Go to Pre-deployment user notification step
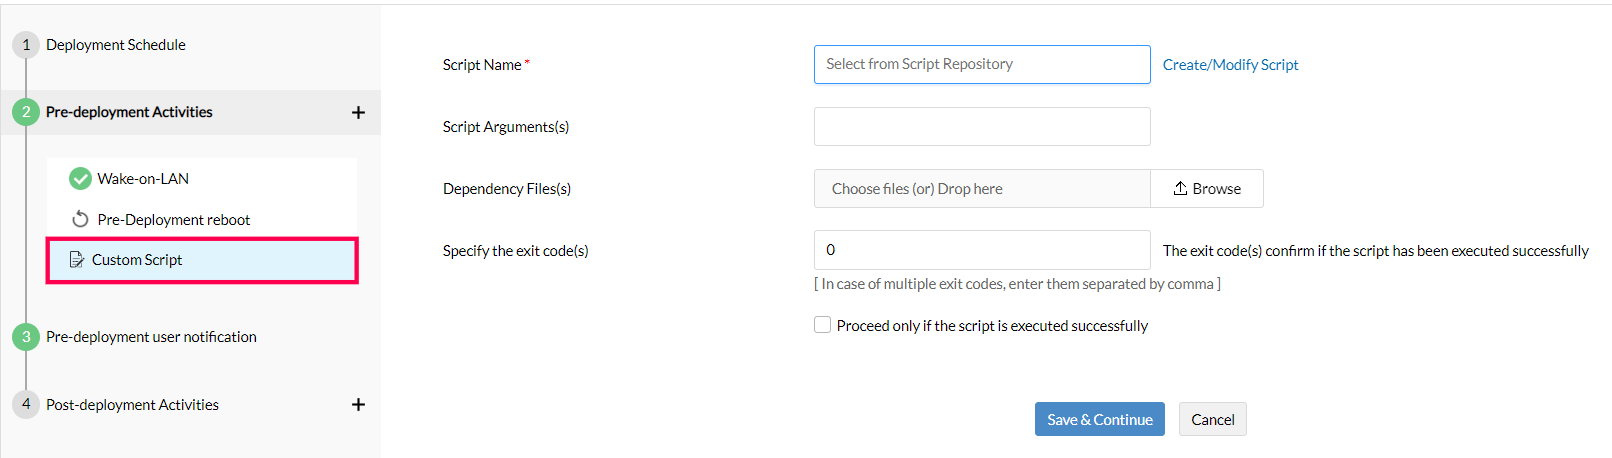 [x=151, y=337]
